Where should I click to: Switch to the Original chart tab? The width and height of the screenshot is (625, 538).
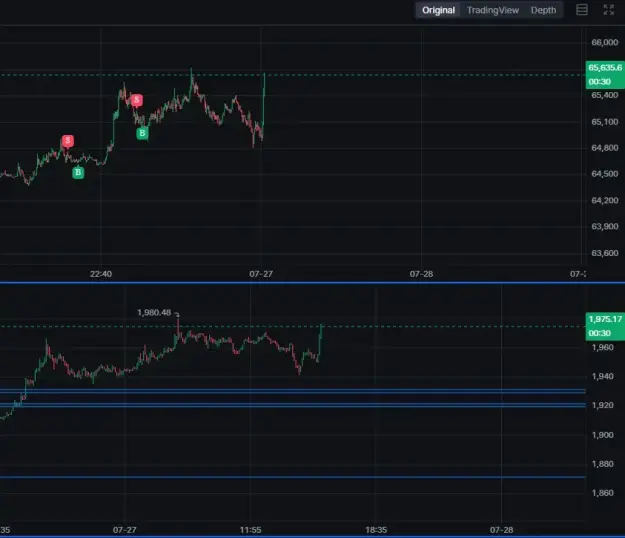[x=438, y=10]
